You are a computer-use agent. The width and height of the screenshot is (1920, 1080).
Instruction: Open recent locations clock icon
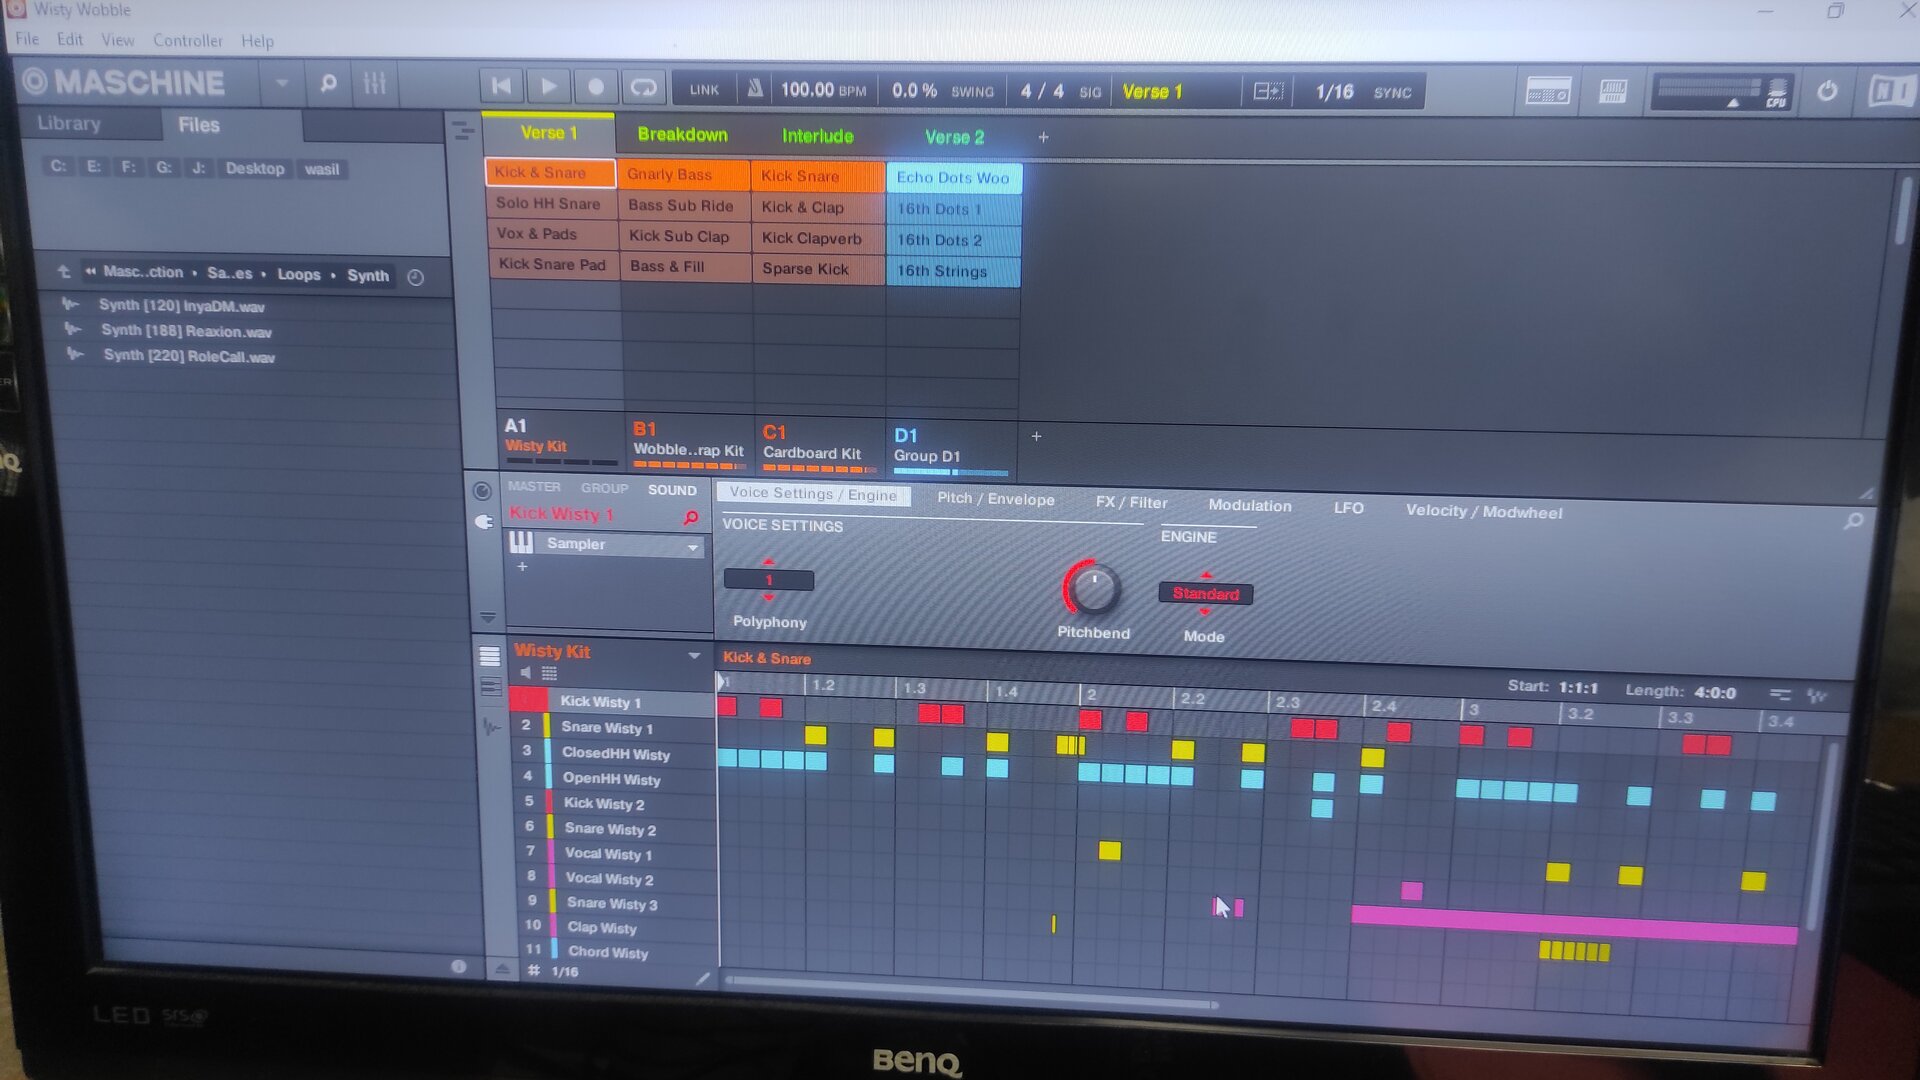[416, 277]
